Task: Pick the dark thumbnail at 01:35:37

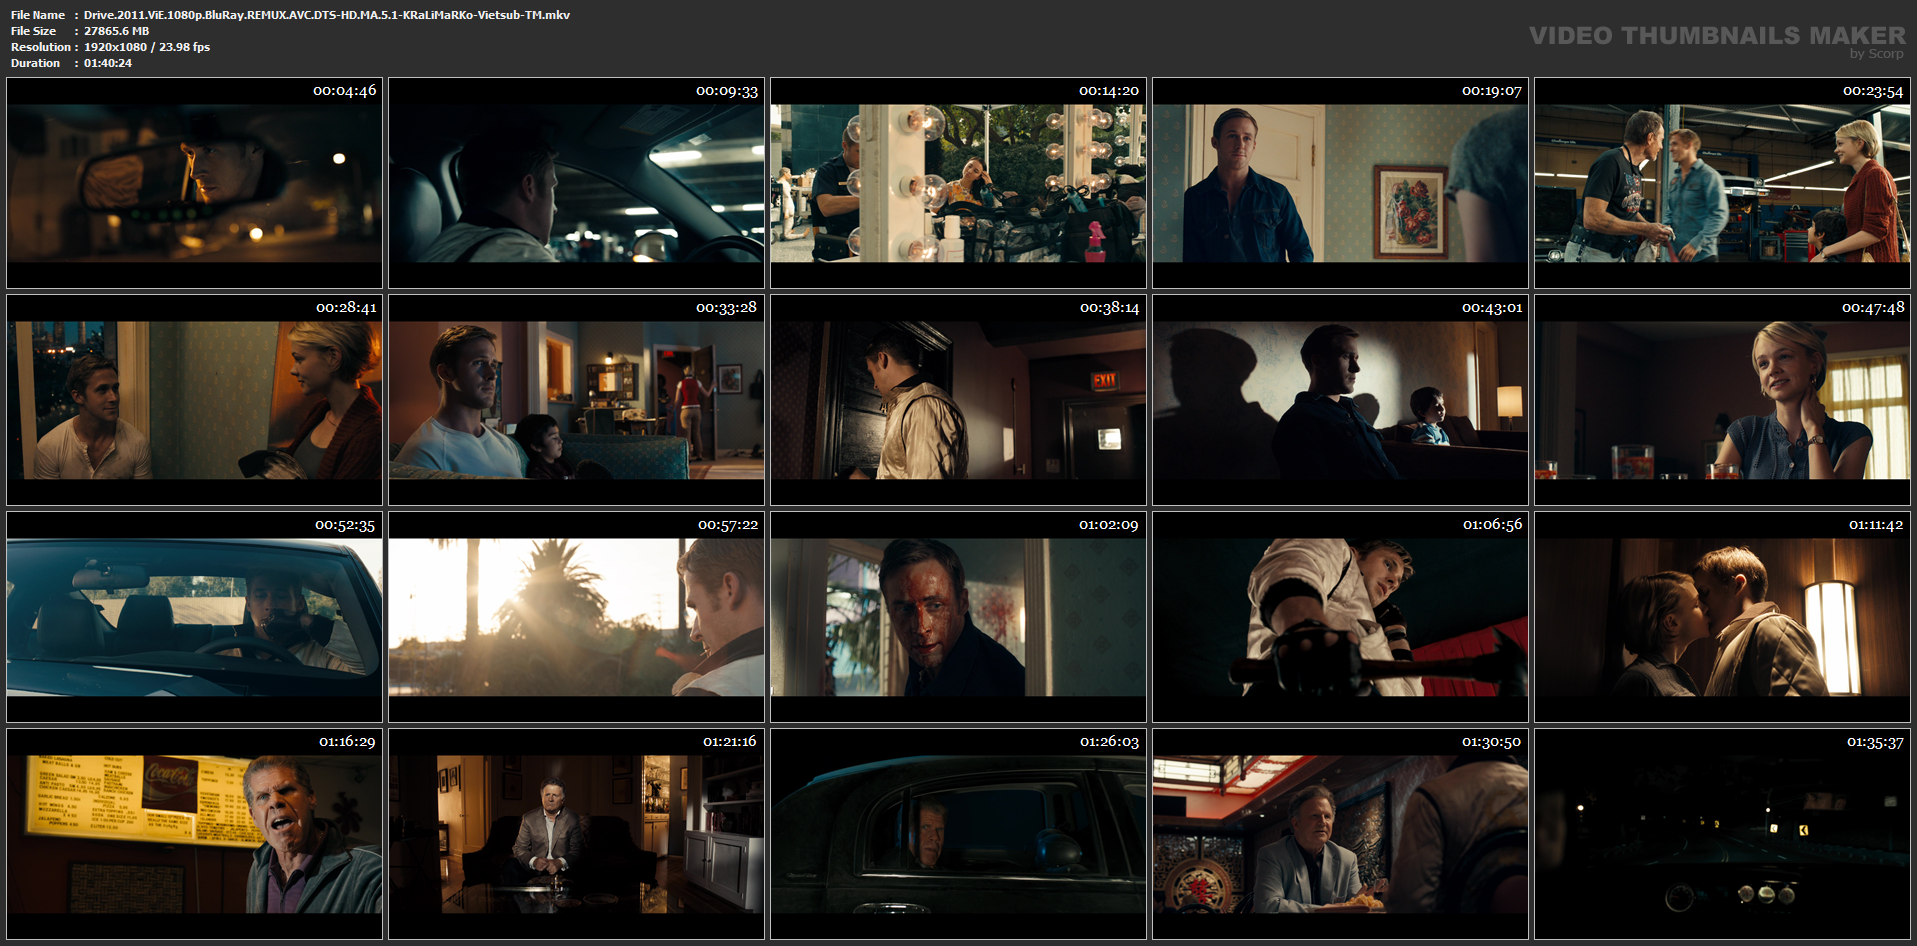Action: [1722, 834]
